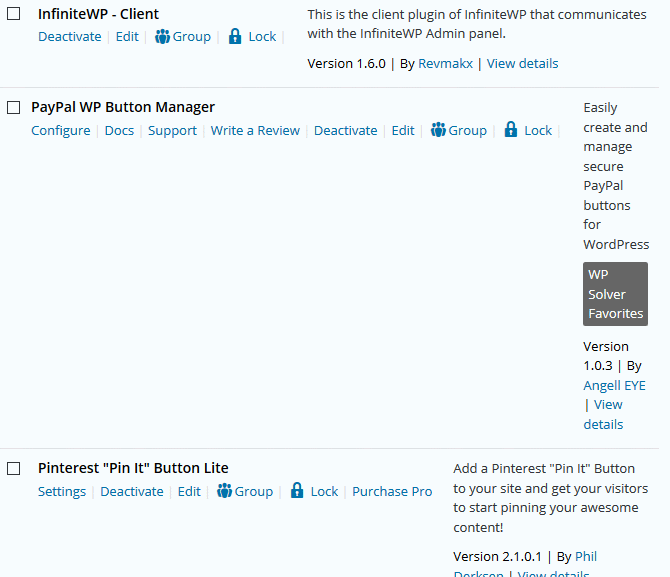The width and height of the screenshot is (670, 577).
Task: Open Group link for PayPal WP Button Manager
Action: [x=467, y=130]
